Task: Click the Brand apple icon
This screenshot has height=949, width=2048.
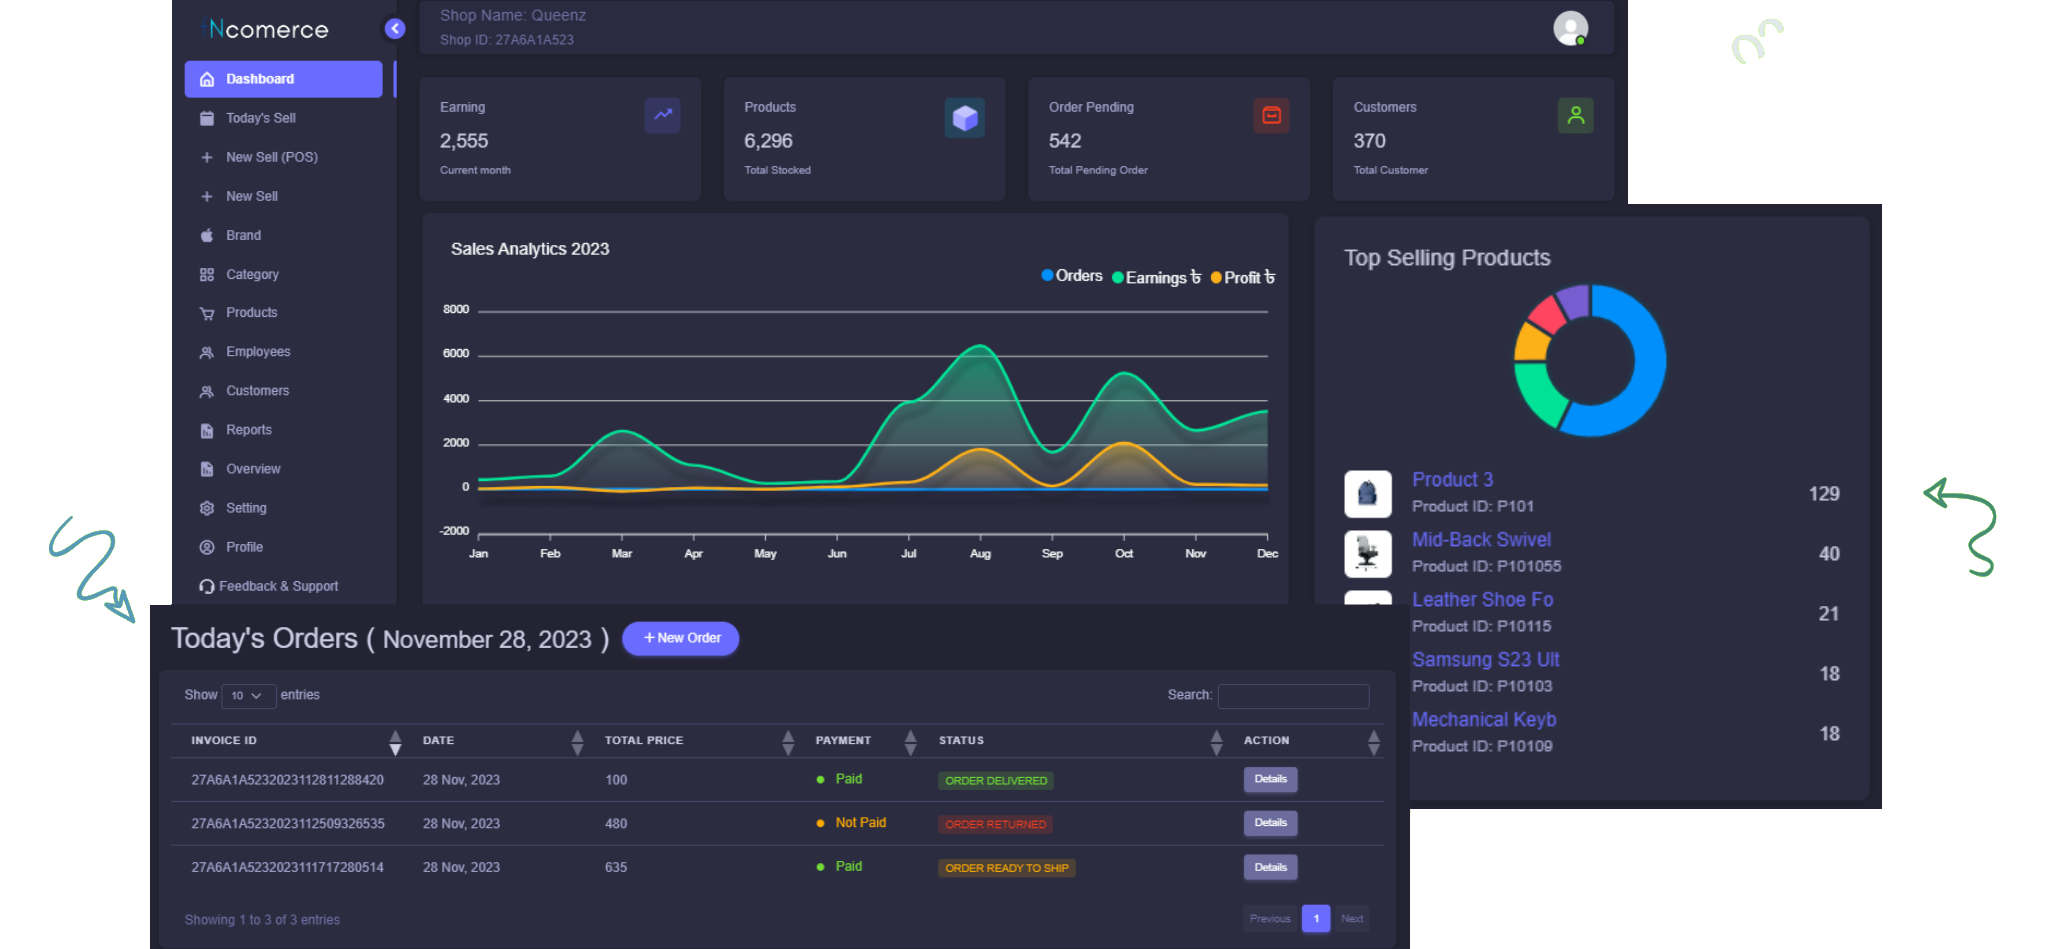Action: [x=207, y=235]
